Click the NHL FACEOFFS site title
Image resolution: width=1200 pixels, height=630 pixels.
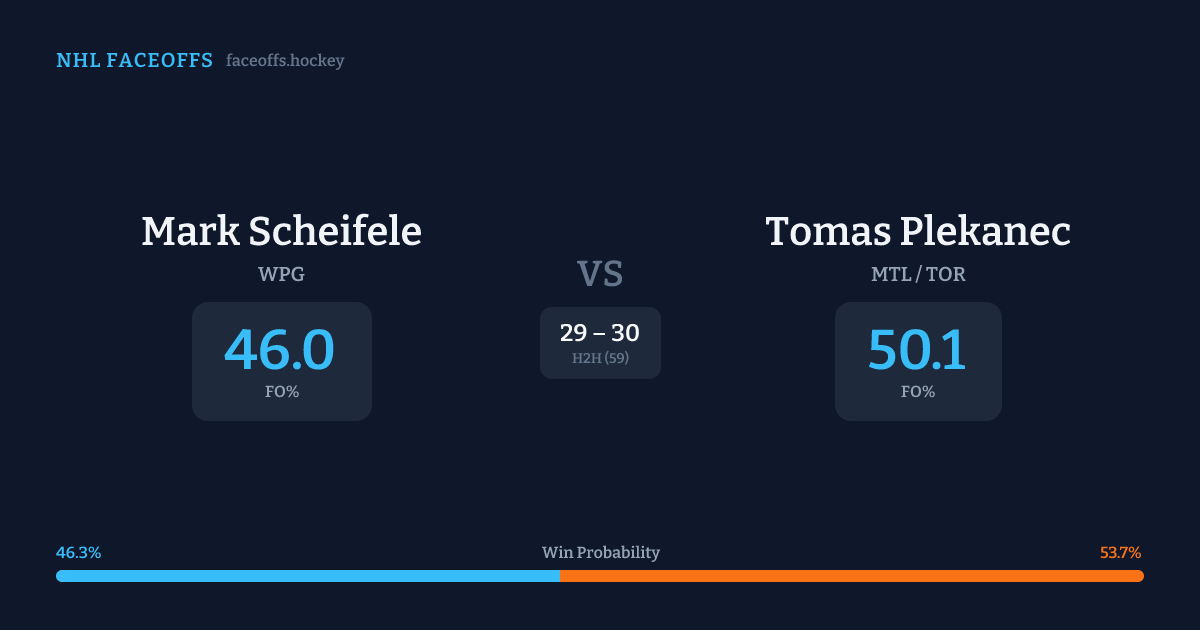tap(134, 61)
